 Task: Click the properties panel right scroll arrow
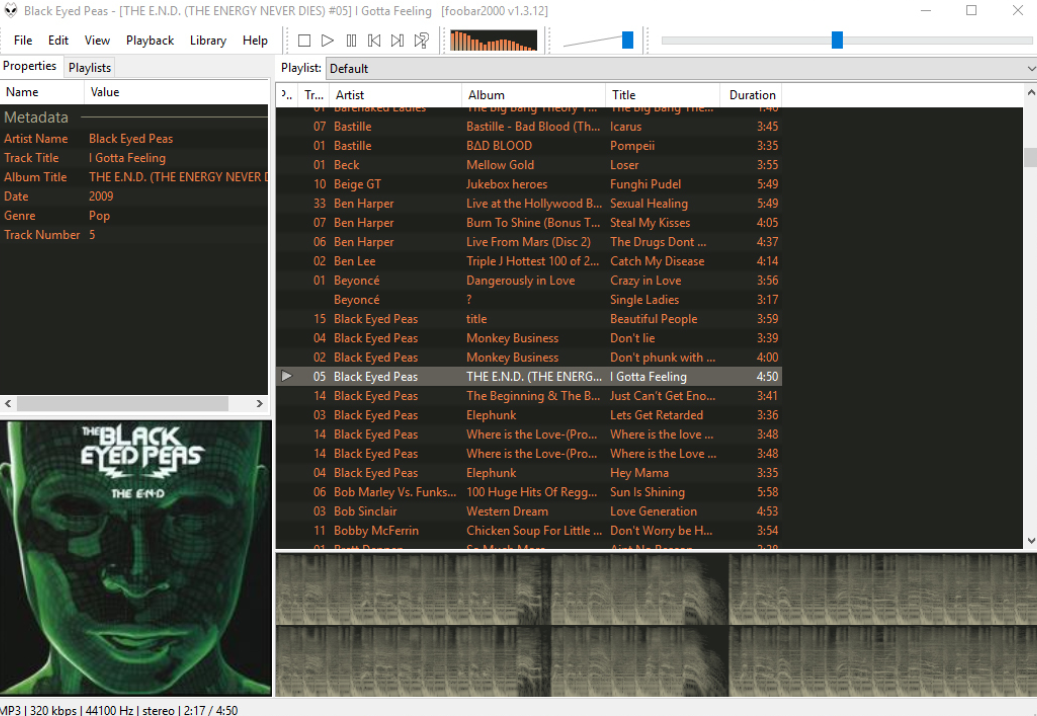pos(260,403)
